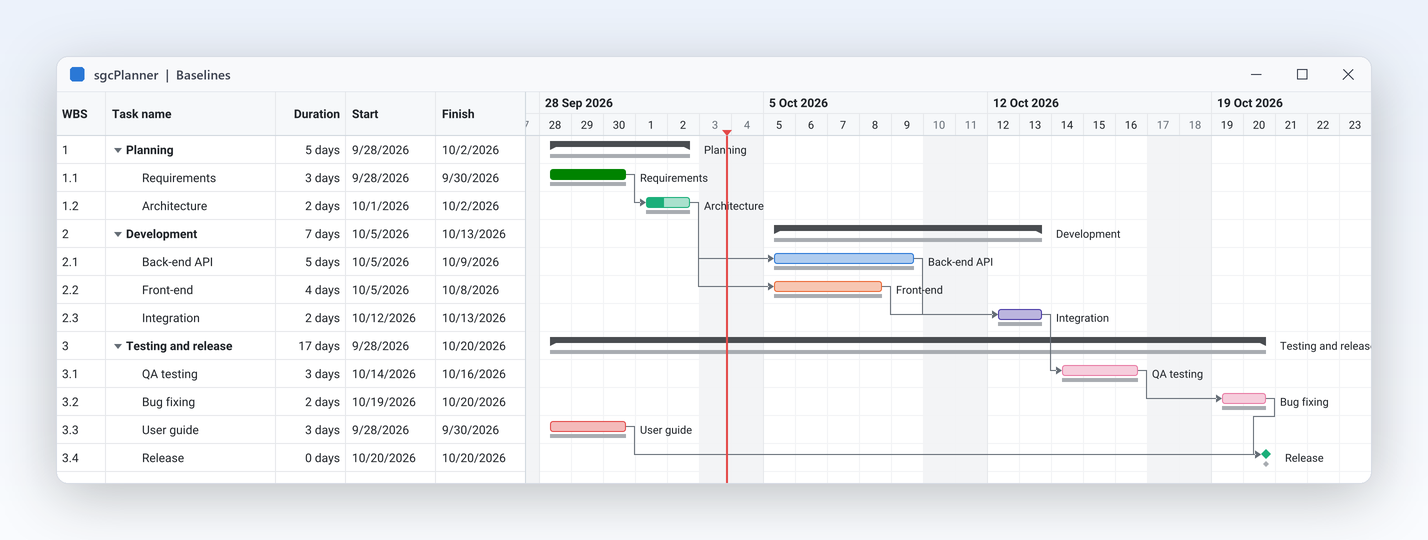Viewport: 1428px width, 540px height.
Task: Click the purple Integration Gantt bar
Action: (1020, 315)
